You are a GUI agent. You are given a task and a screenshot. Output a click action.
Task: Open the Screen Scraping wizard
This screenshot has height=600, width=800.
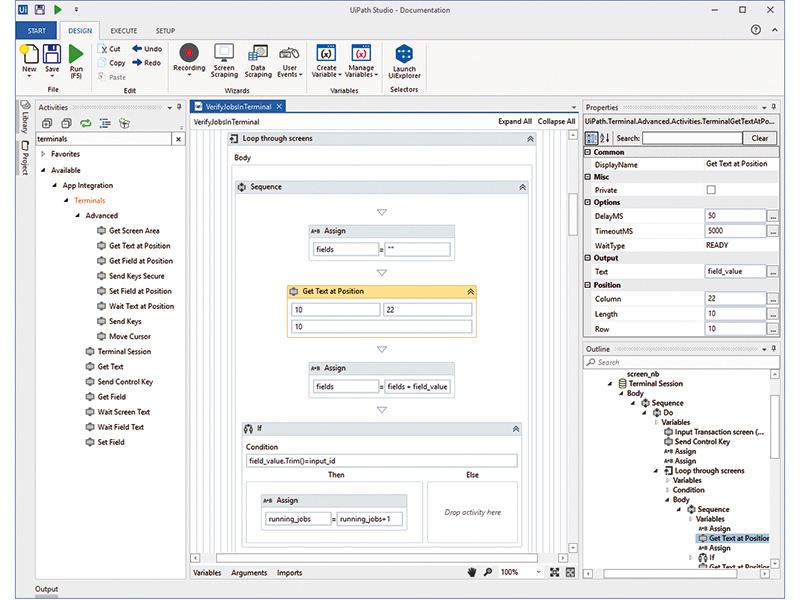coord(224,61)
